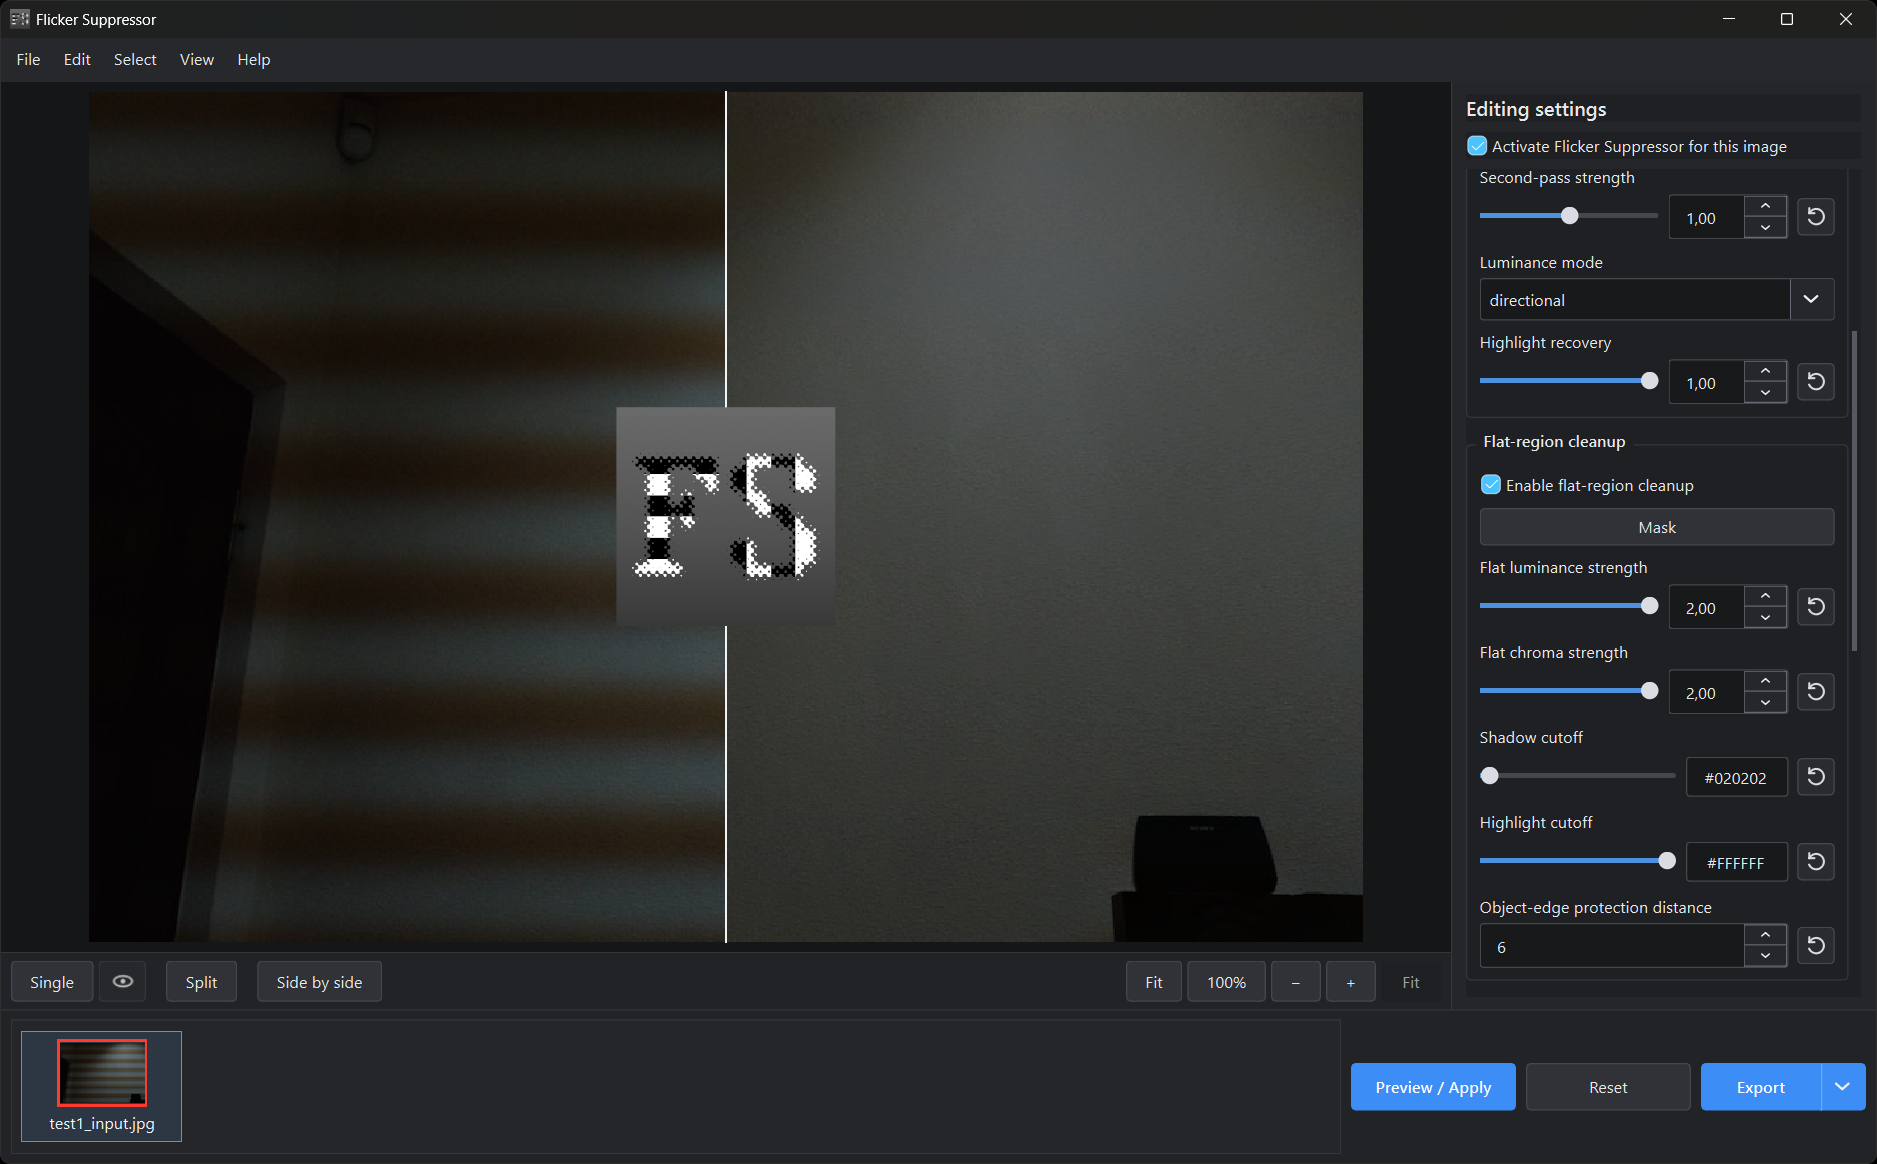This screenshot has height=1164, width=1877.
Task: Disable flat-region cleanup checkbox
Action: pyautogui.click(x=1491, y=485)
